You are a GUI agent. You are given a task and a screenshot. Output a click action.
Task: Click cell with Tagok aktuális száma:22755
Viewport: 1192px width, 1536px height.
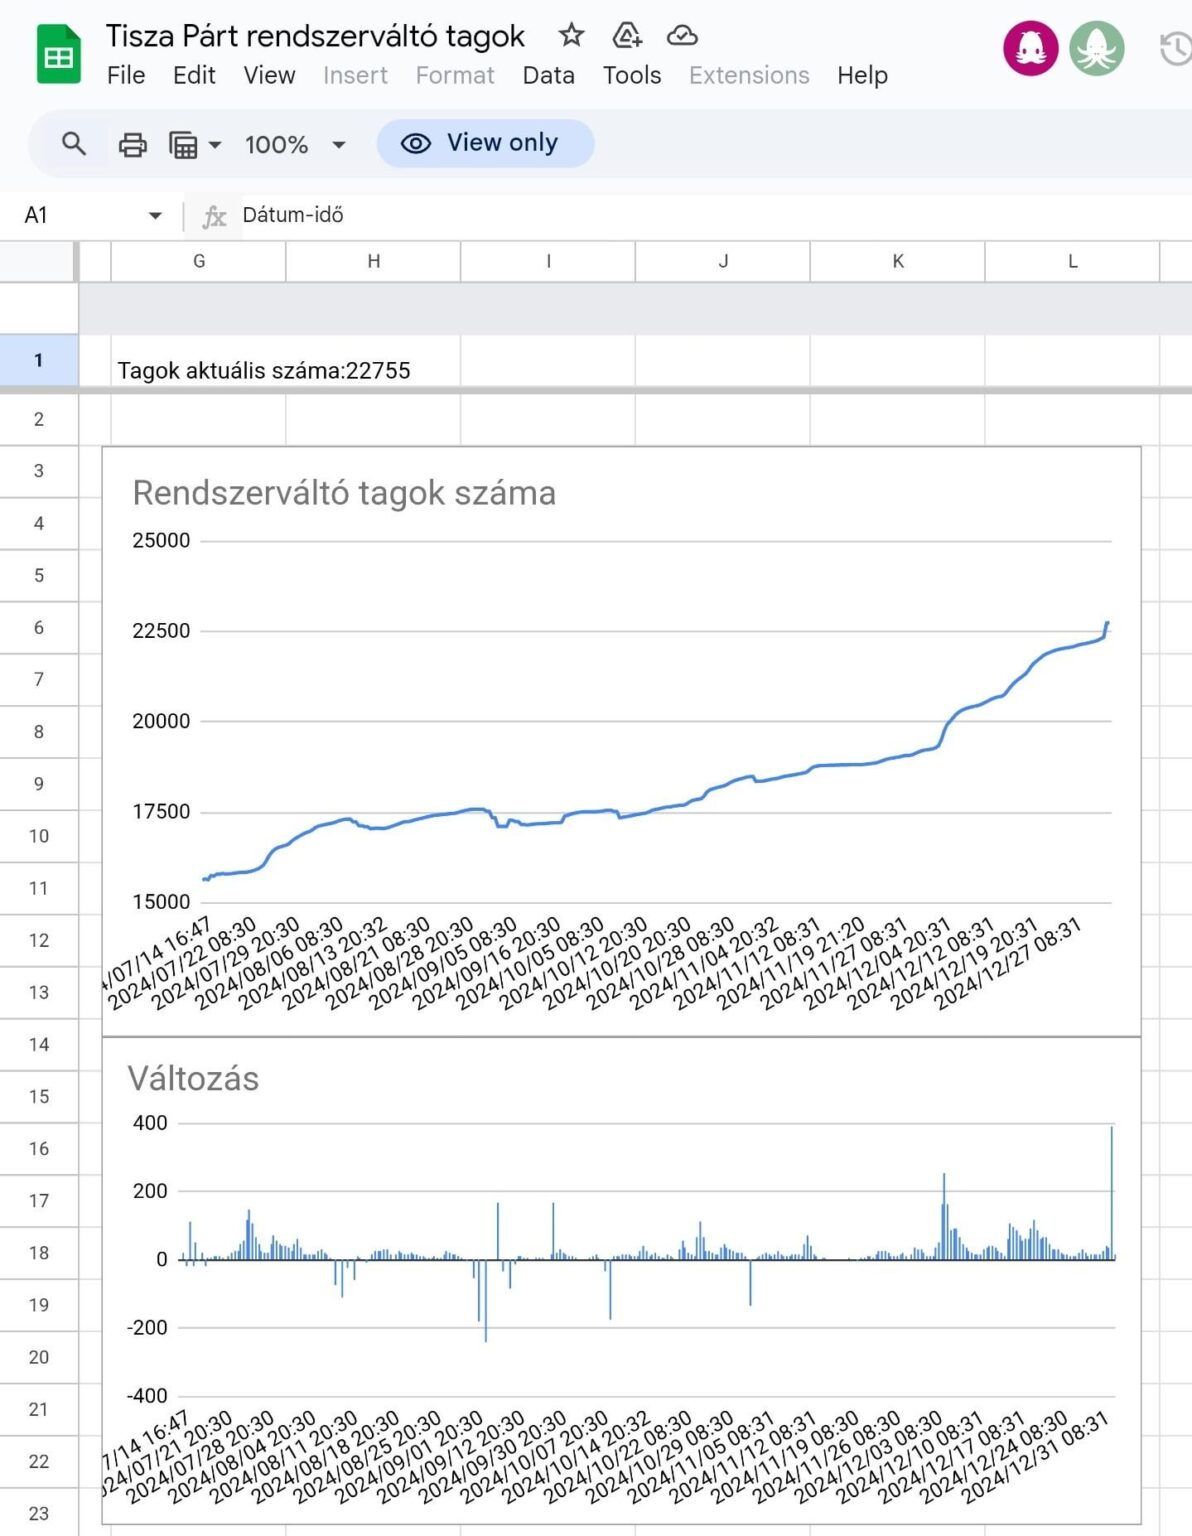click(264, 370)
